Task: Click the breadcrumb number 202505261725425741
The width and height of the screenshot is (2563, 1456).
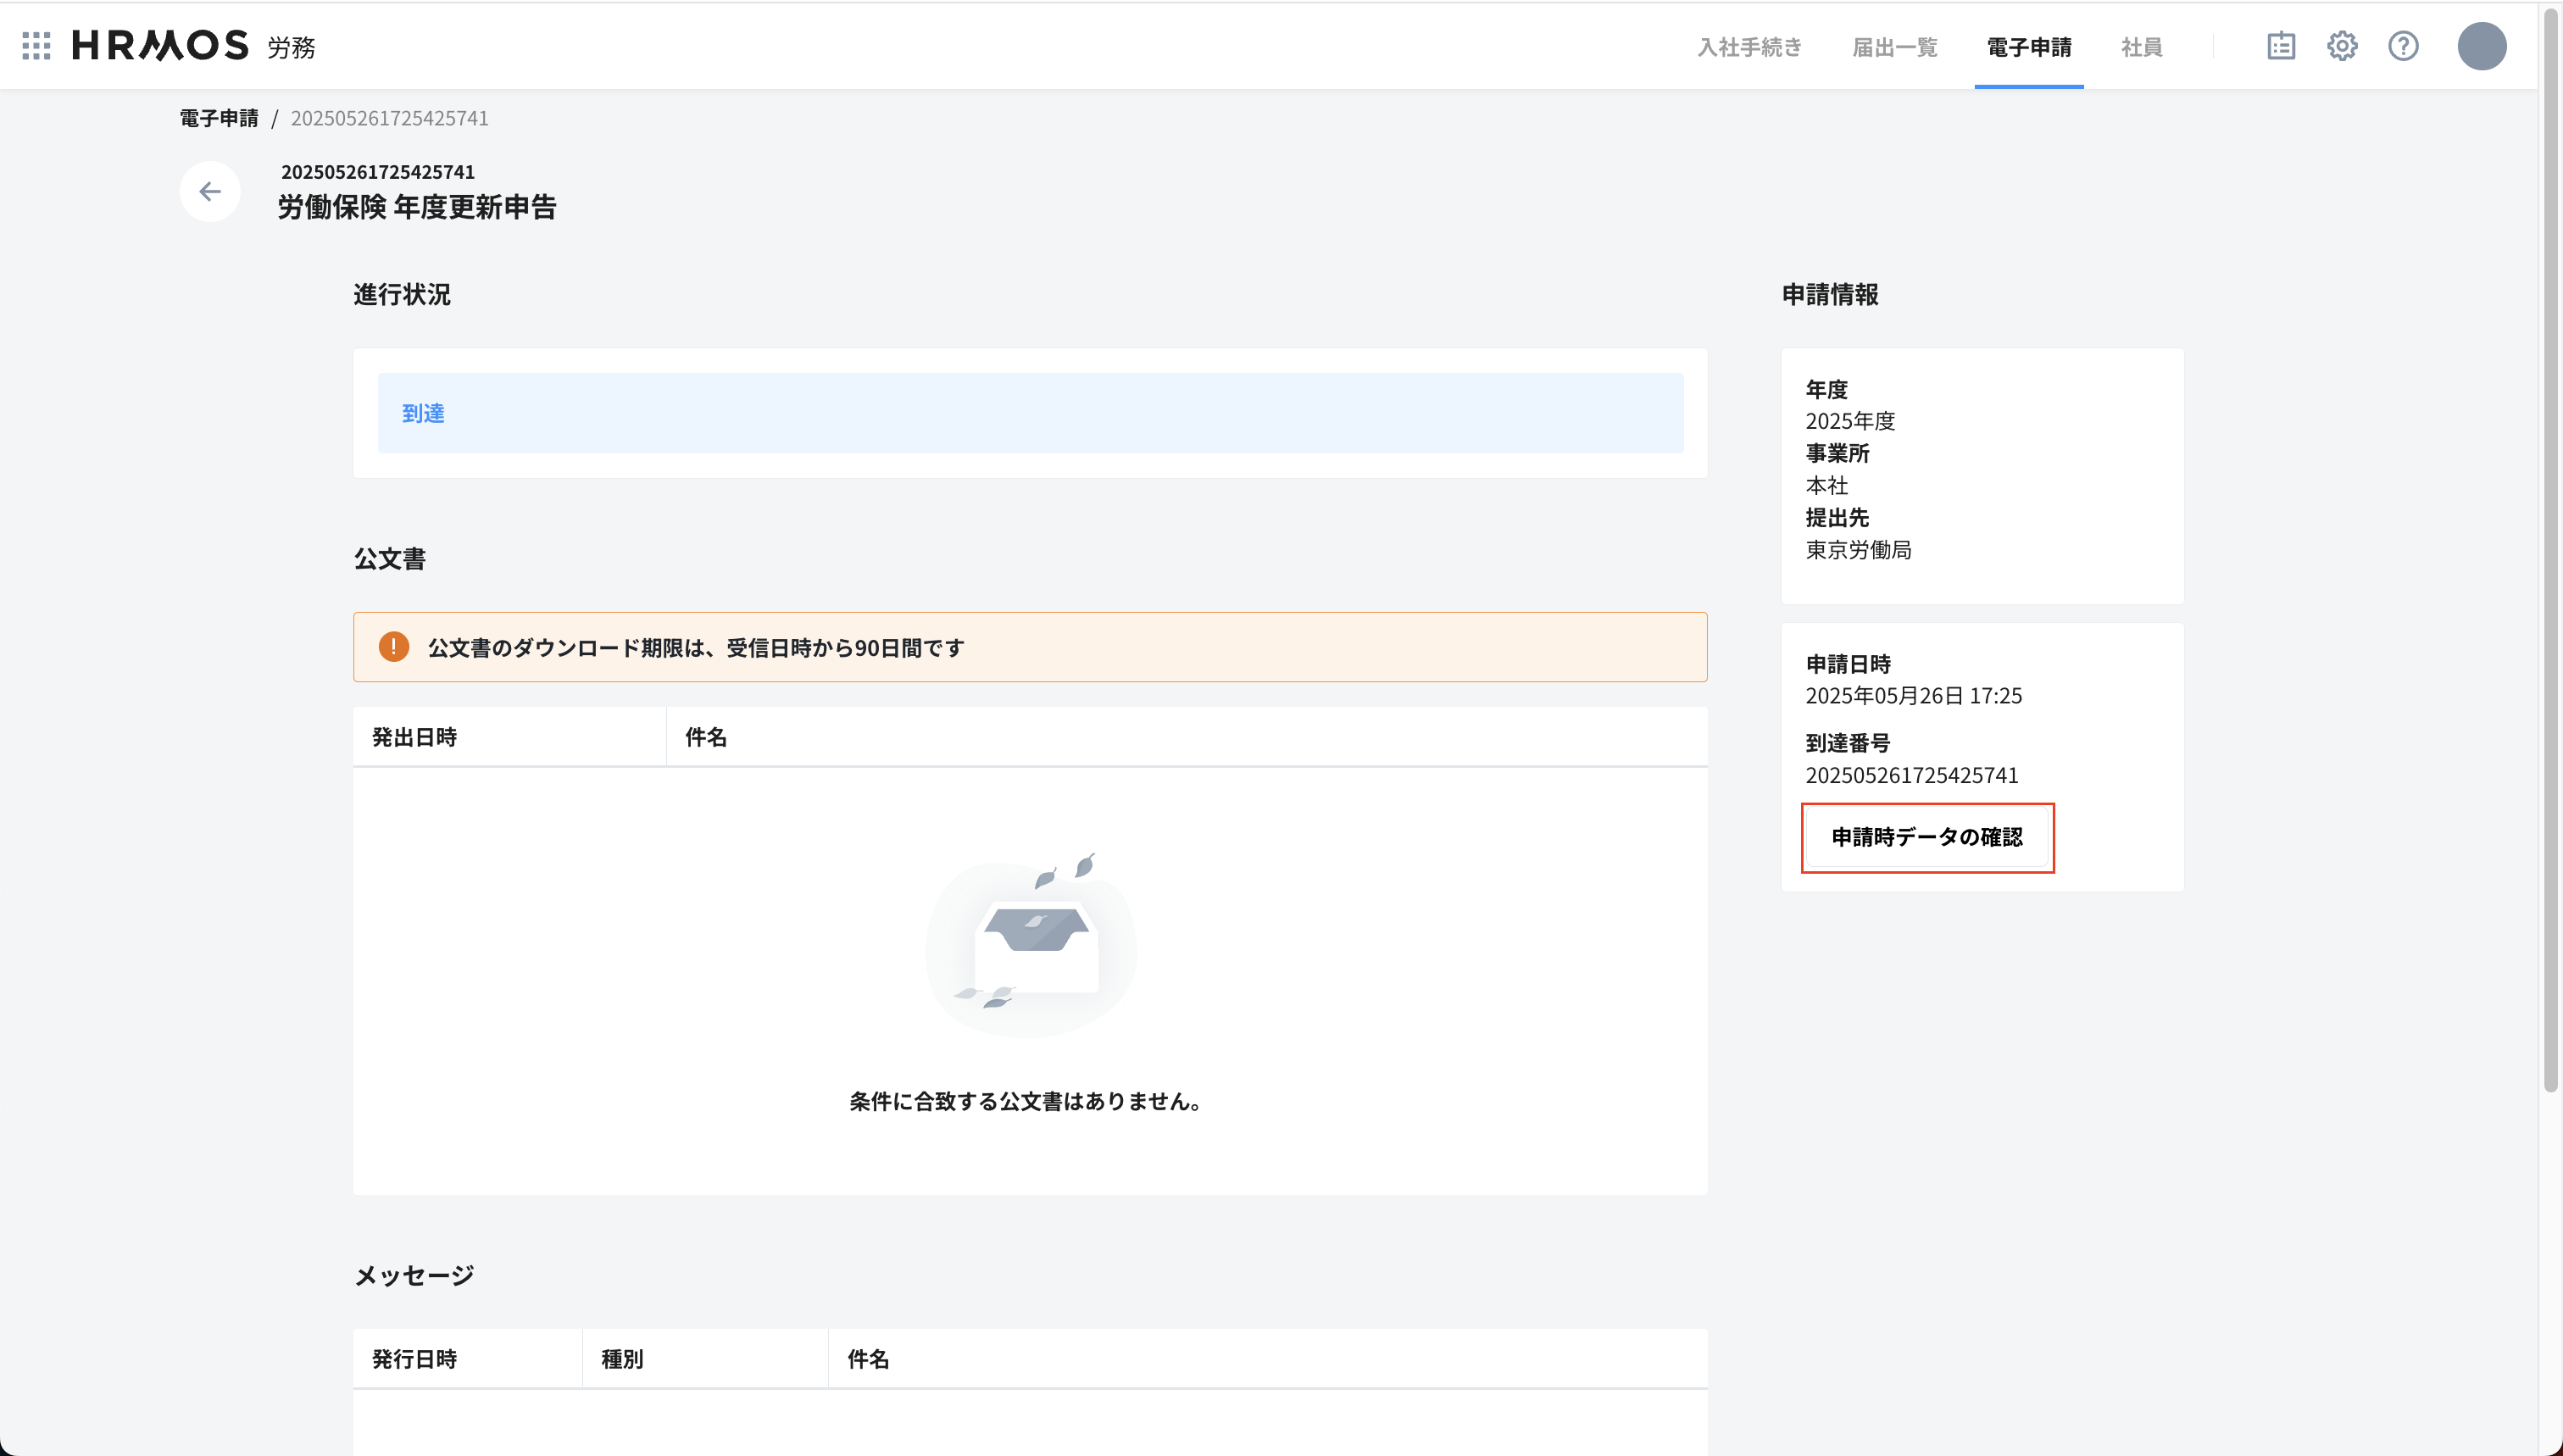Action: pyautogui.click(x=389, y=118)
